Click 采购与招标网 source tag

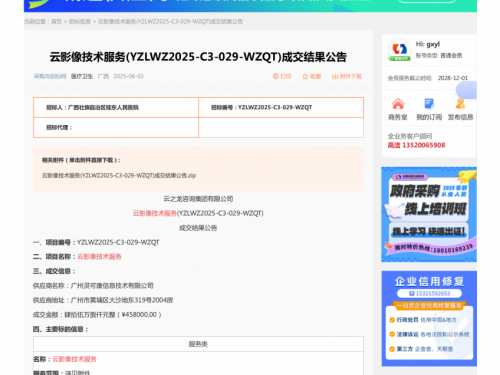50,76
